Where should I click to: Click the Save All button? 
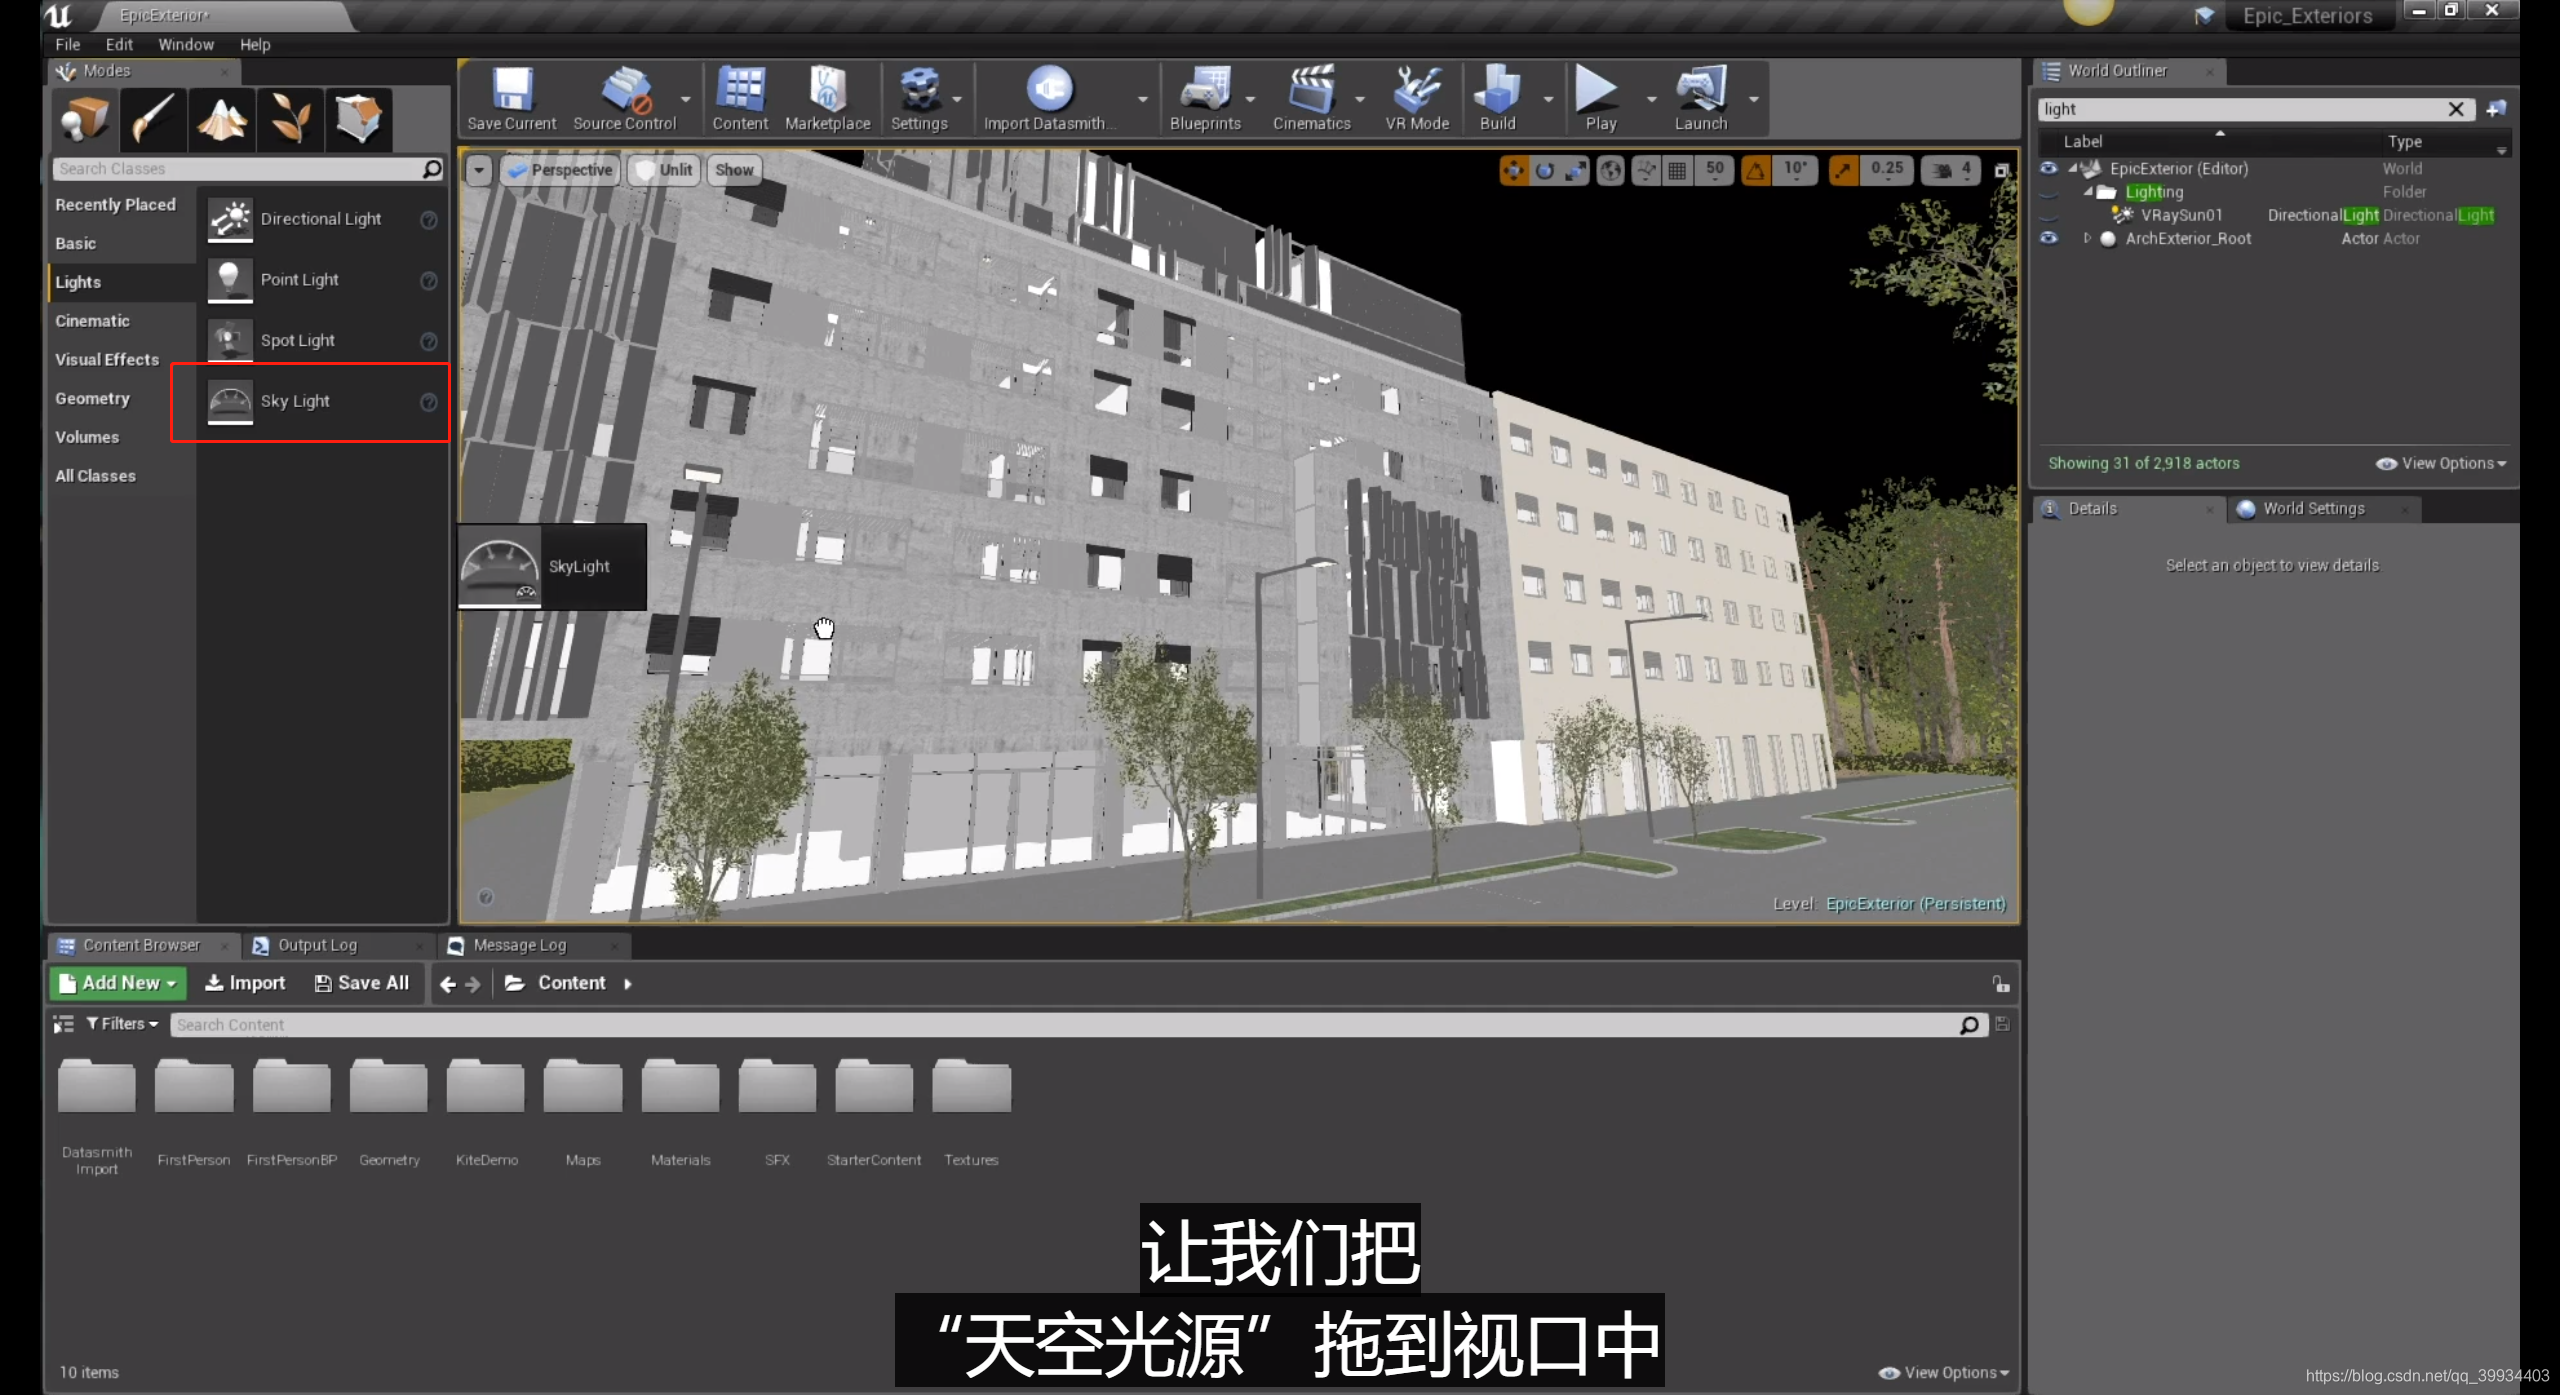click(362, 982)
